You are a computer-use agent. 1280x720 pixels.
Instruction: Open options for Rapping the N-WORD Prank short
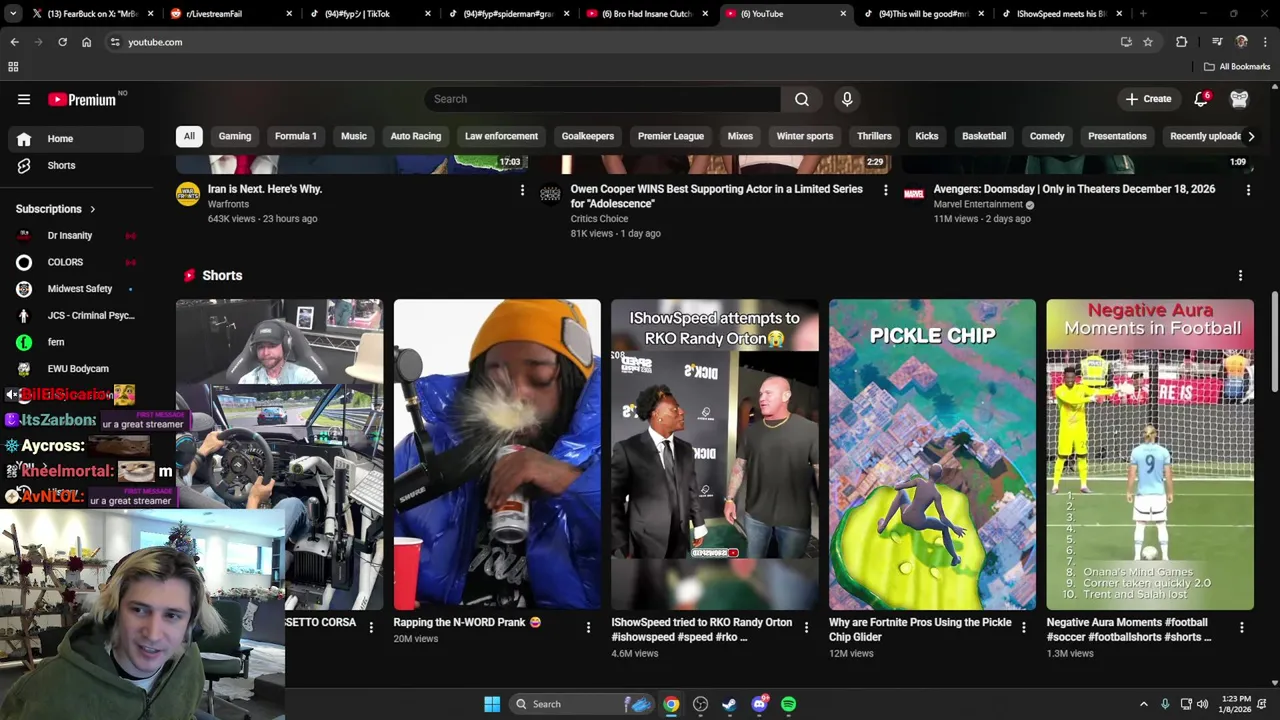588,627
